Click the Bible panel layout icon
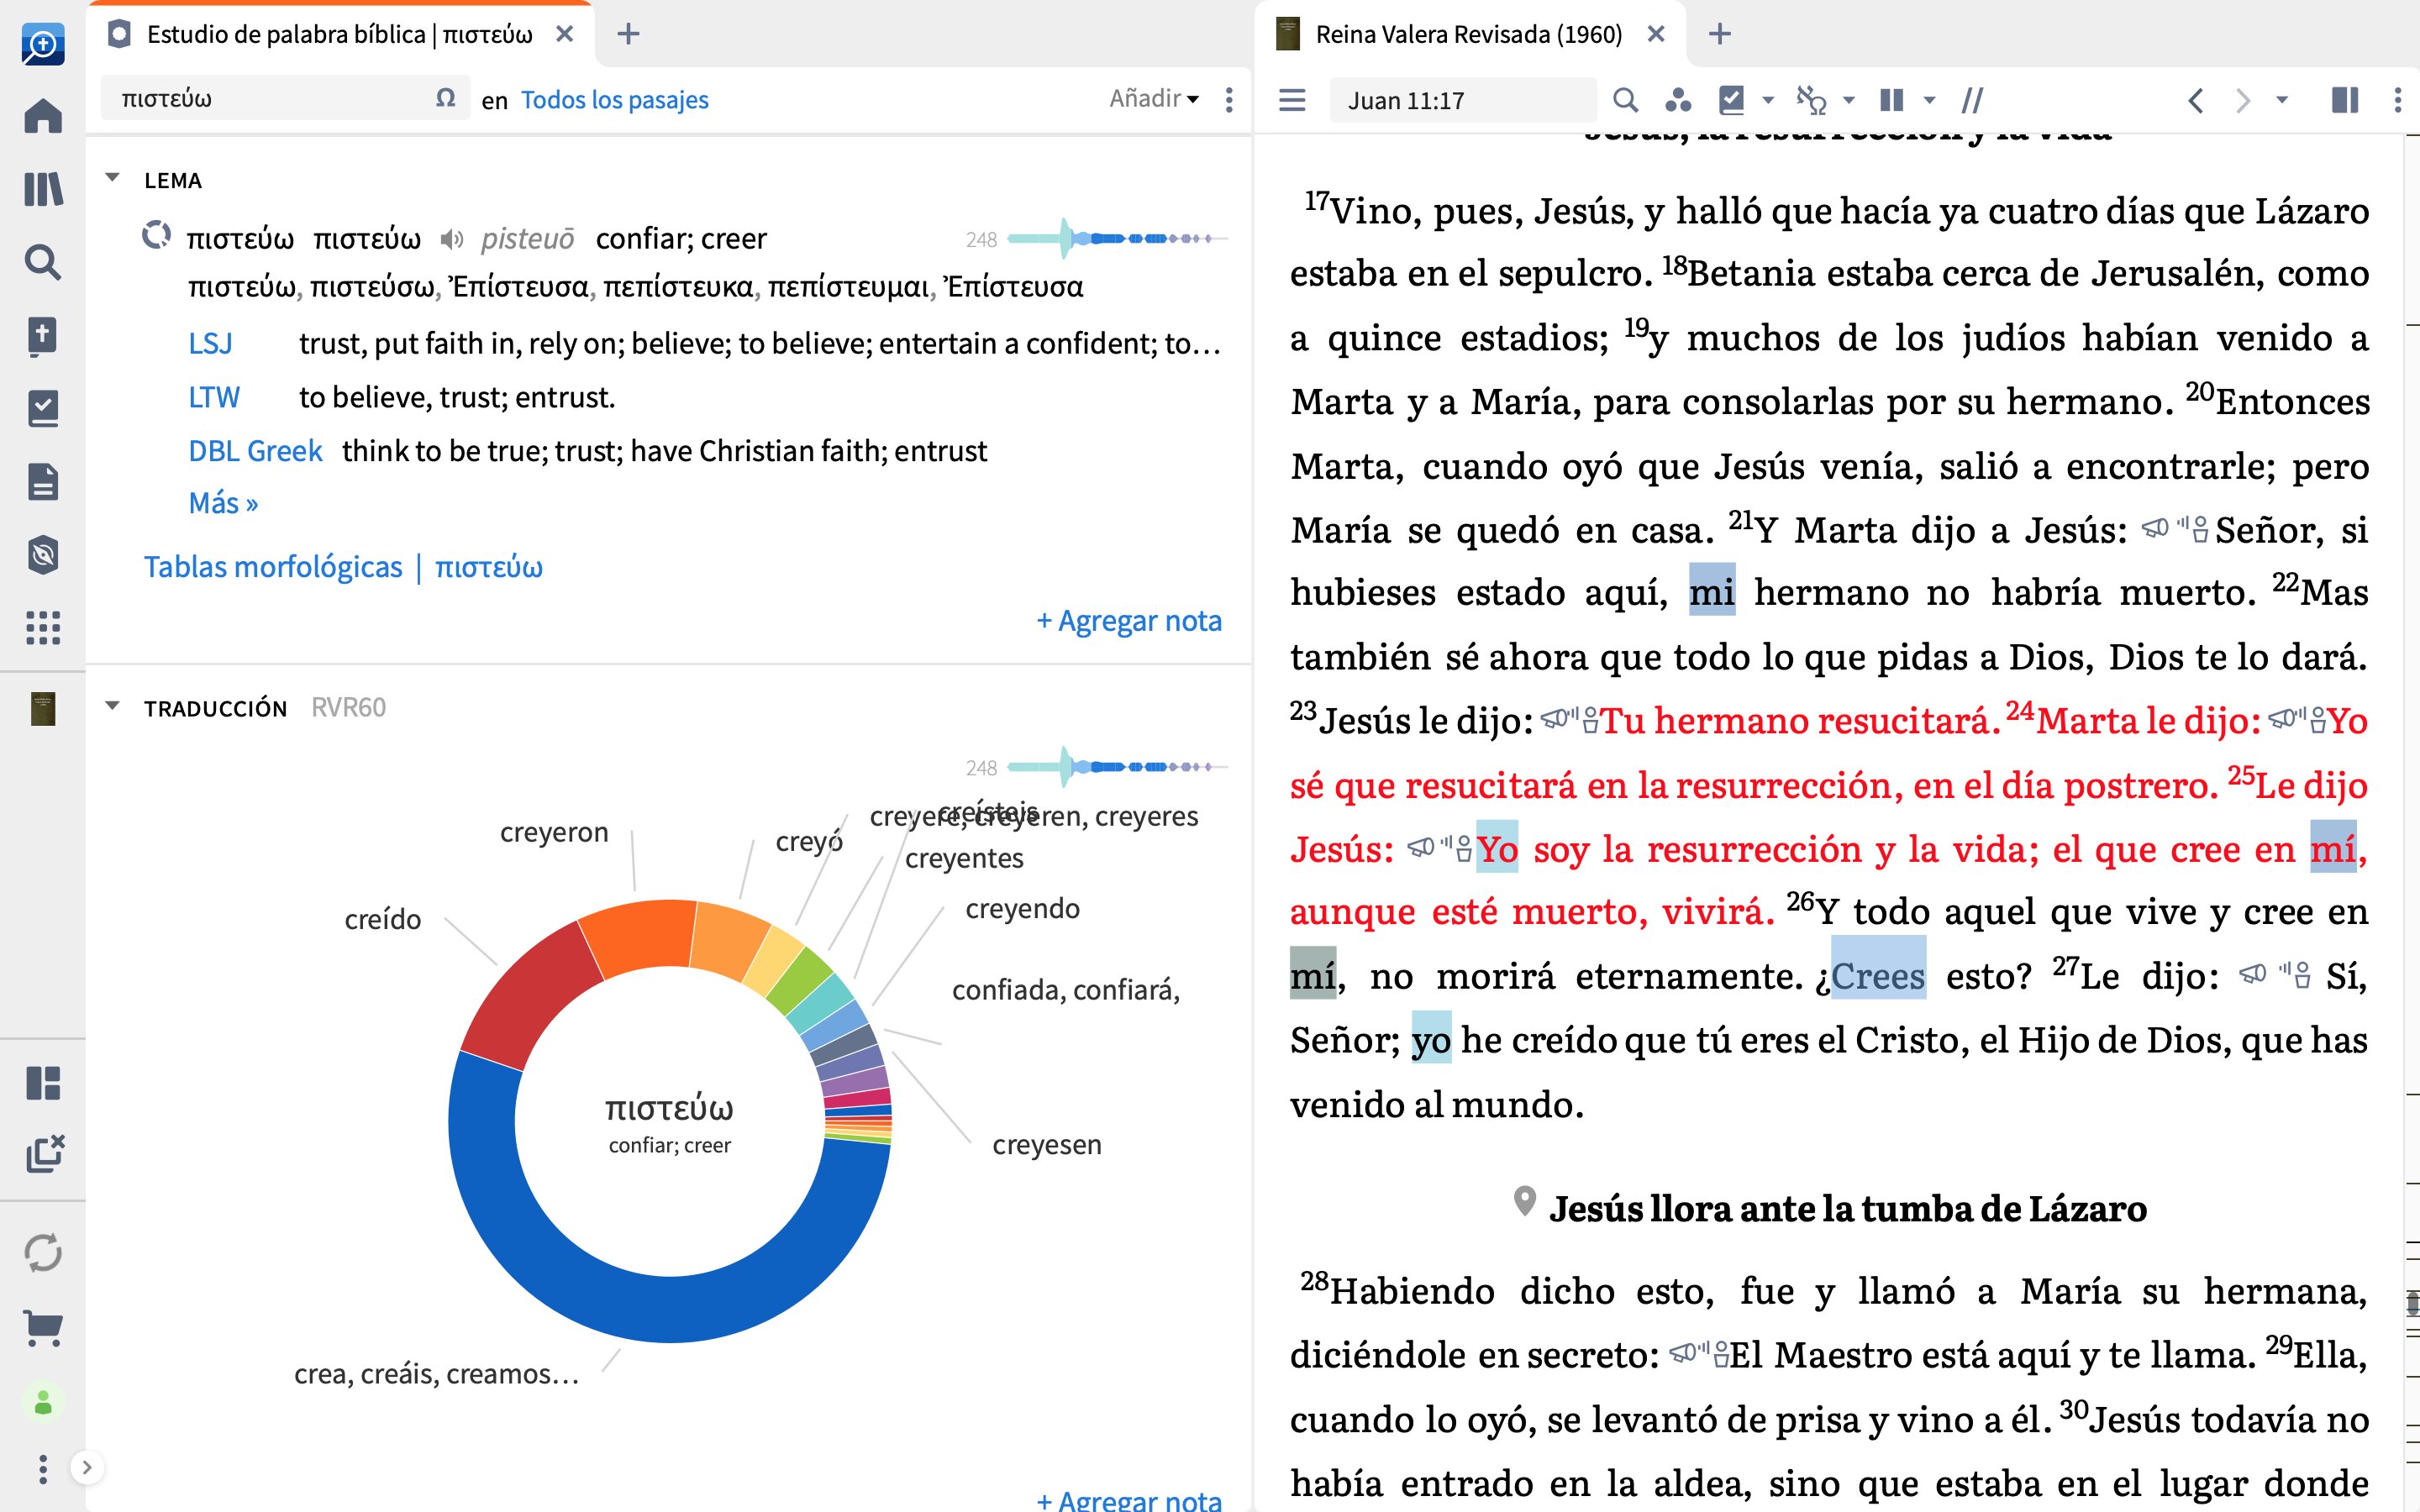 point(2344,100)
